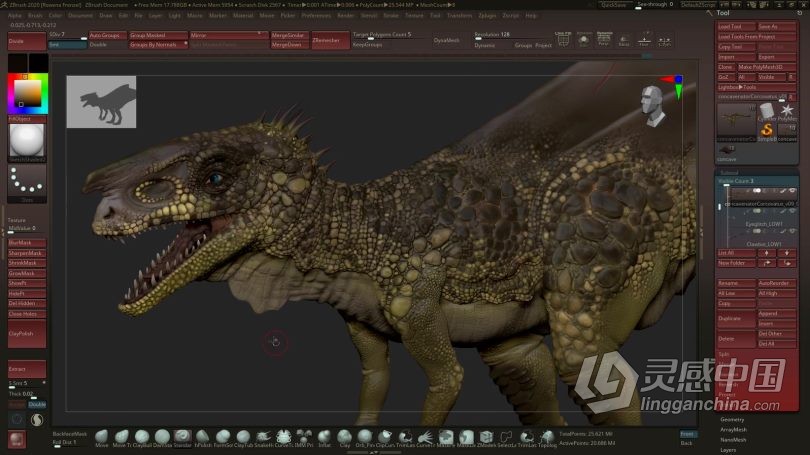Click the dinosaur silhouette thumbnail preview
The height and width of the screenshot is (455, 810).
pos(101,102)
